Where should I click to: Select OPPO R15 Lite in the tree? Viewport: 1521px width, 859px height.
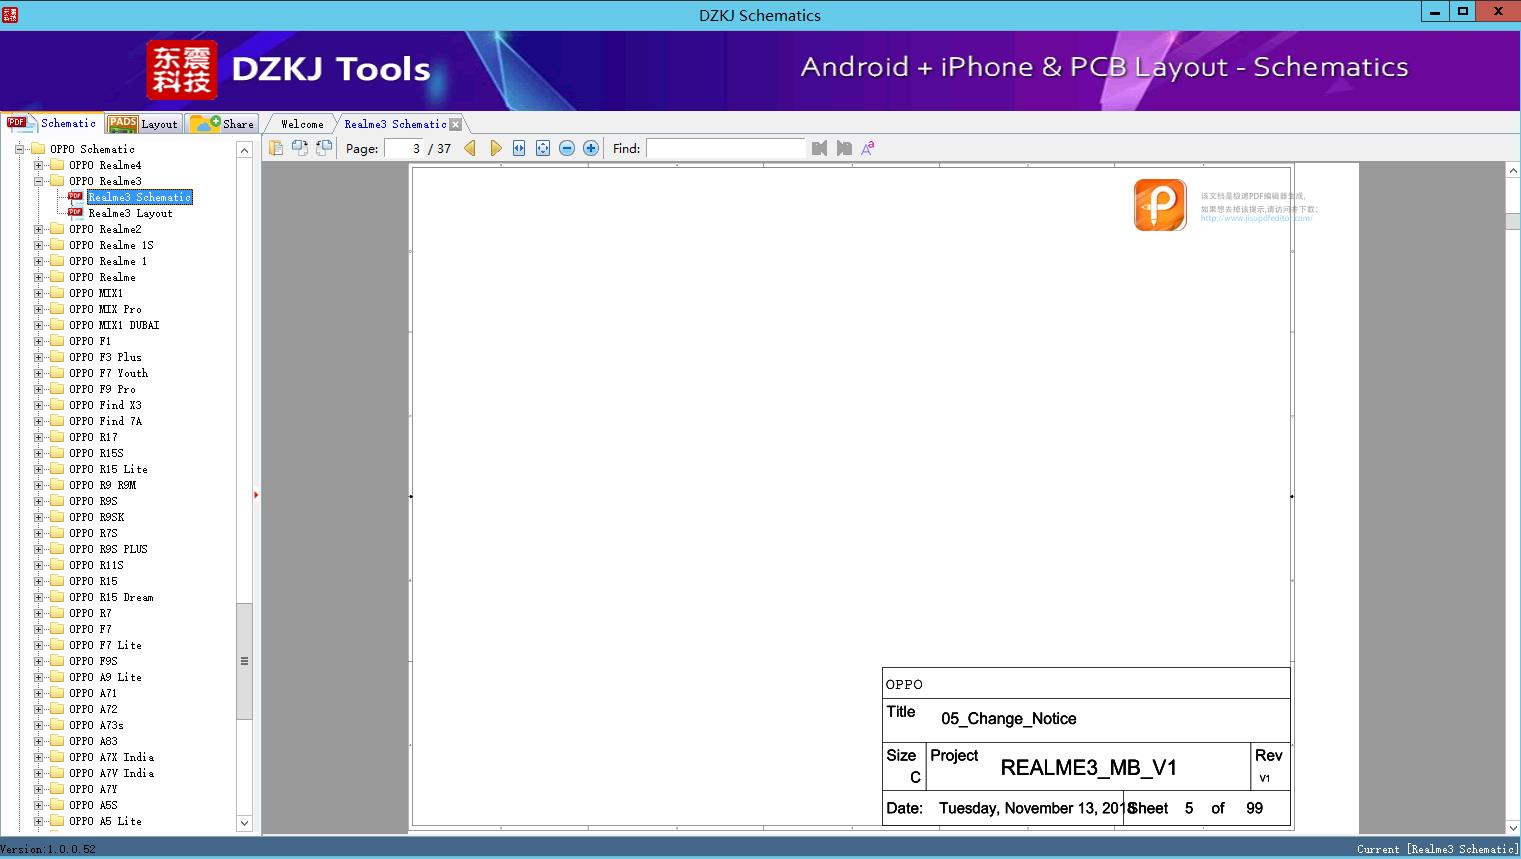[108, 469]
